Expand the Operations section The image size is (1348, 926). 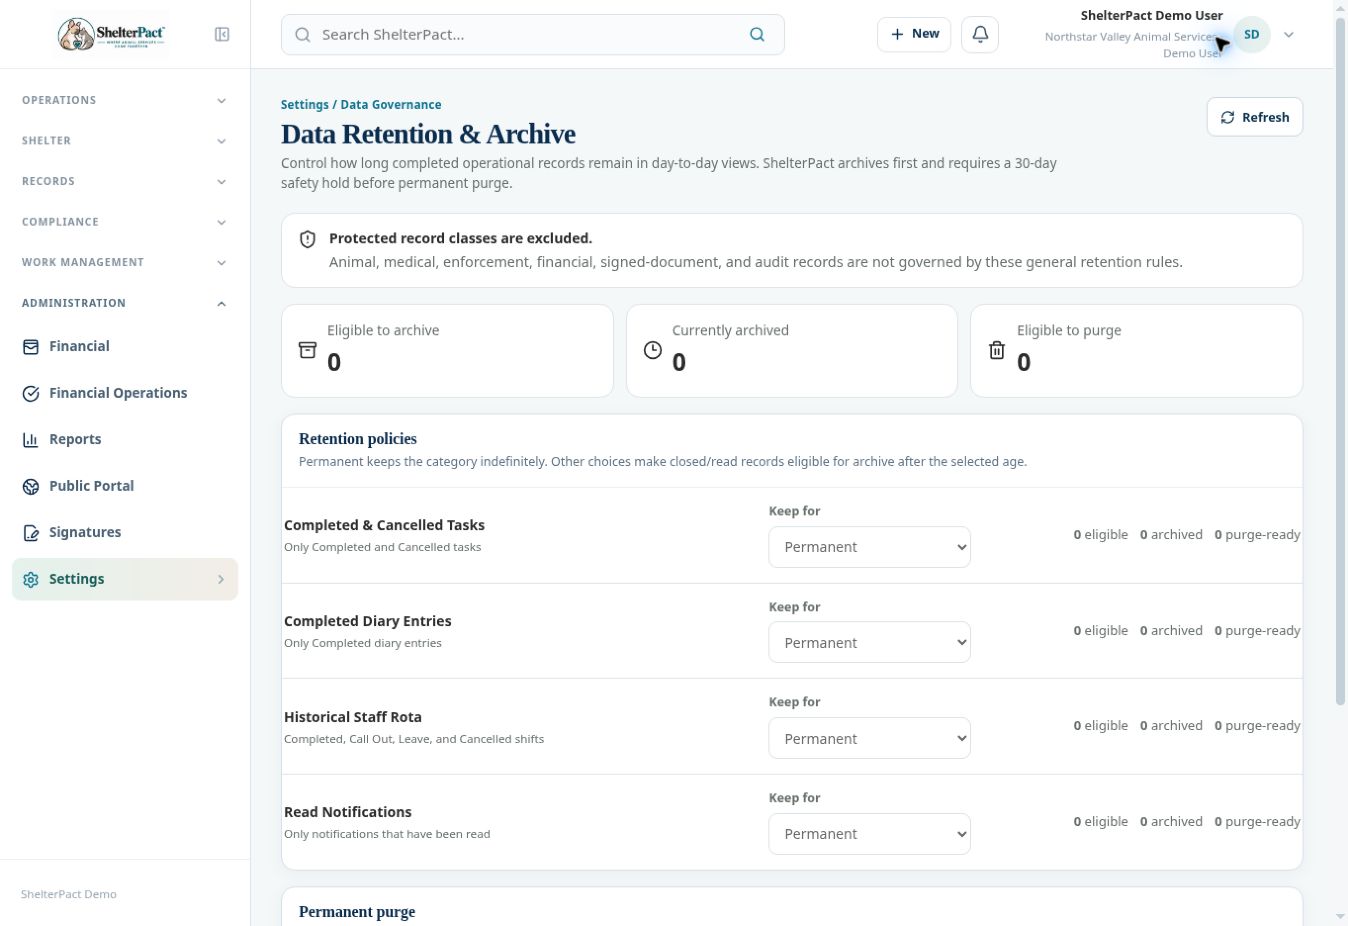coord(125,100)
